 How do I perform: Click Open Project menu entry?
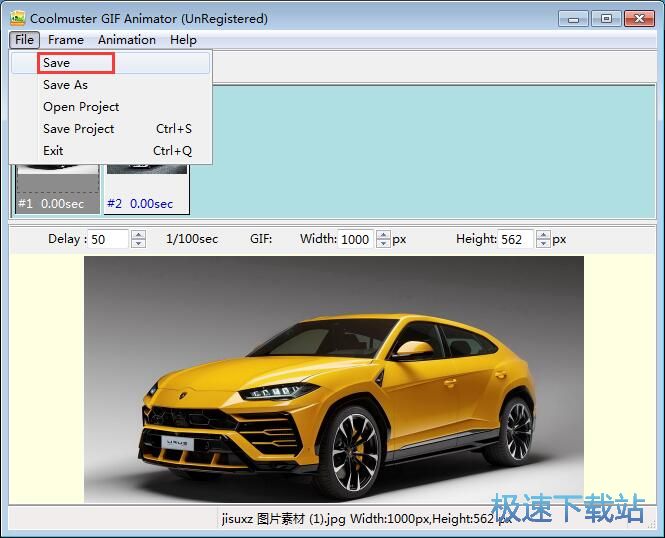click(81, 107)
